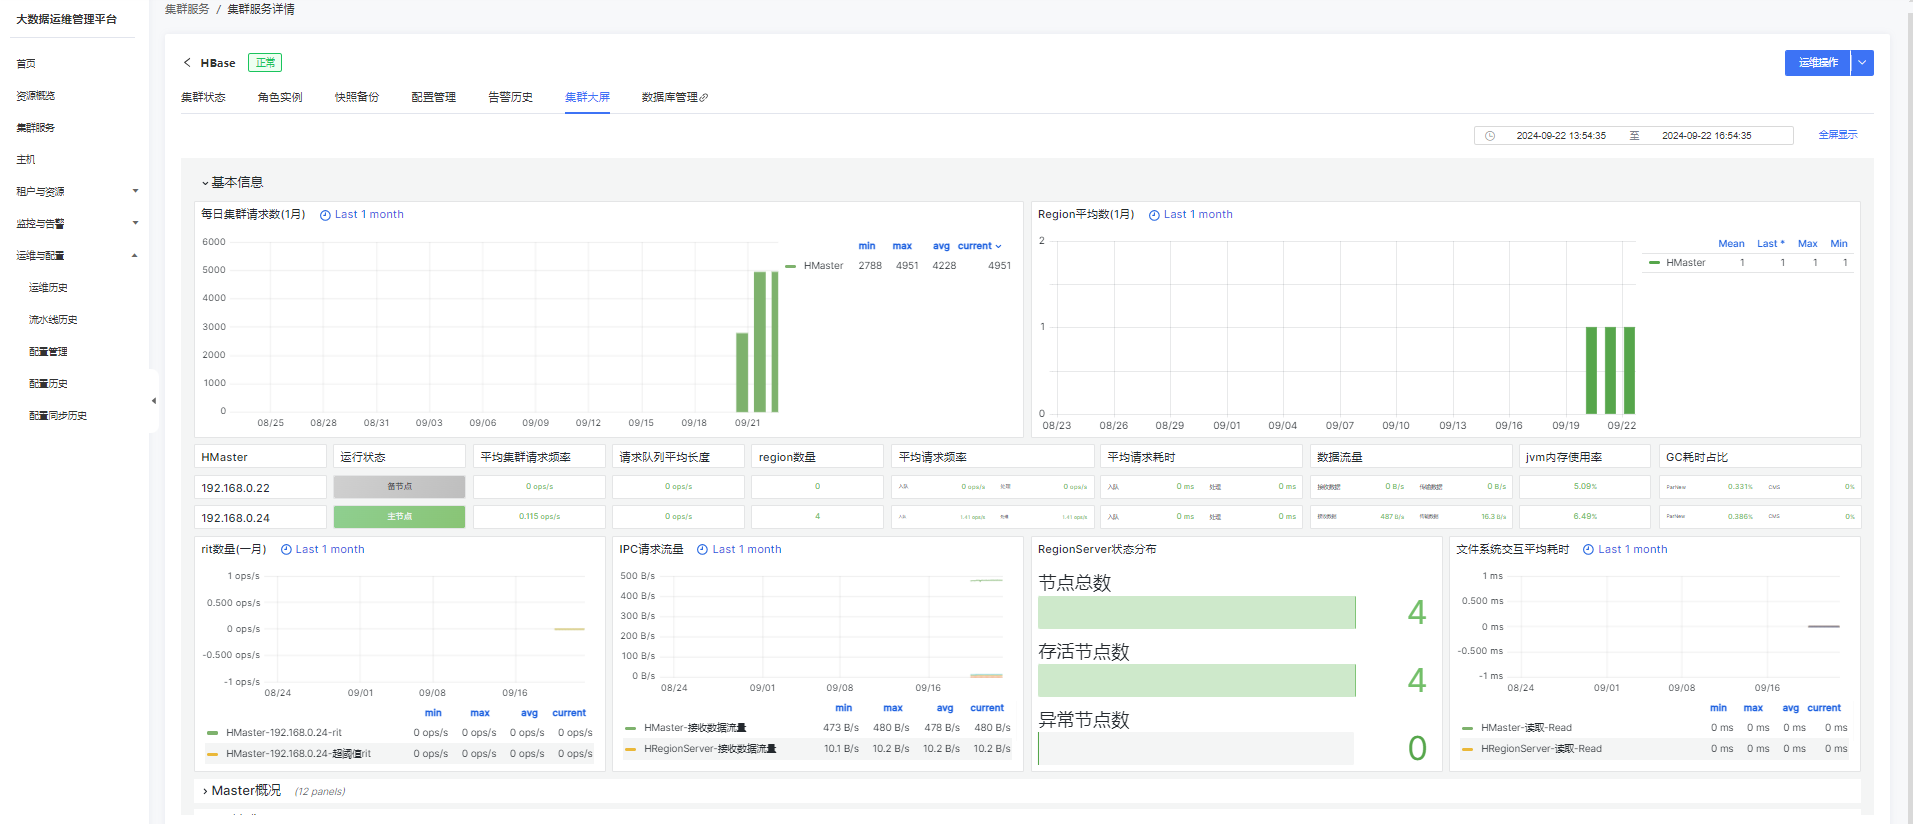This screenshot has height=824, width=1913.
Task: Click 集群服务 in the breadcrumb
Action: coord(187,9)
